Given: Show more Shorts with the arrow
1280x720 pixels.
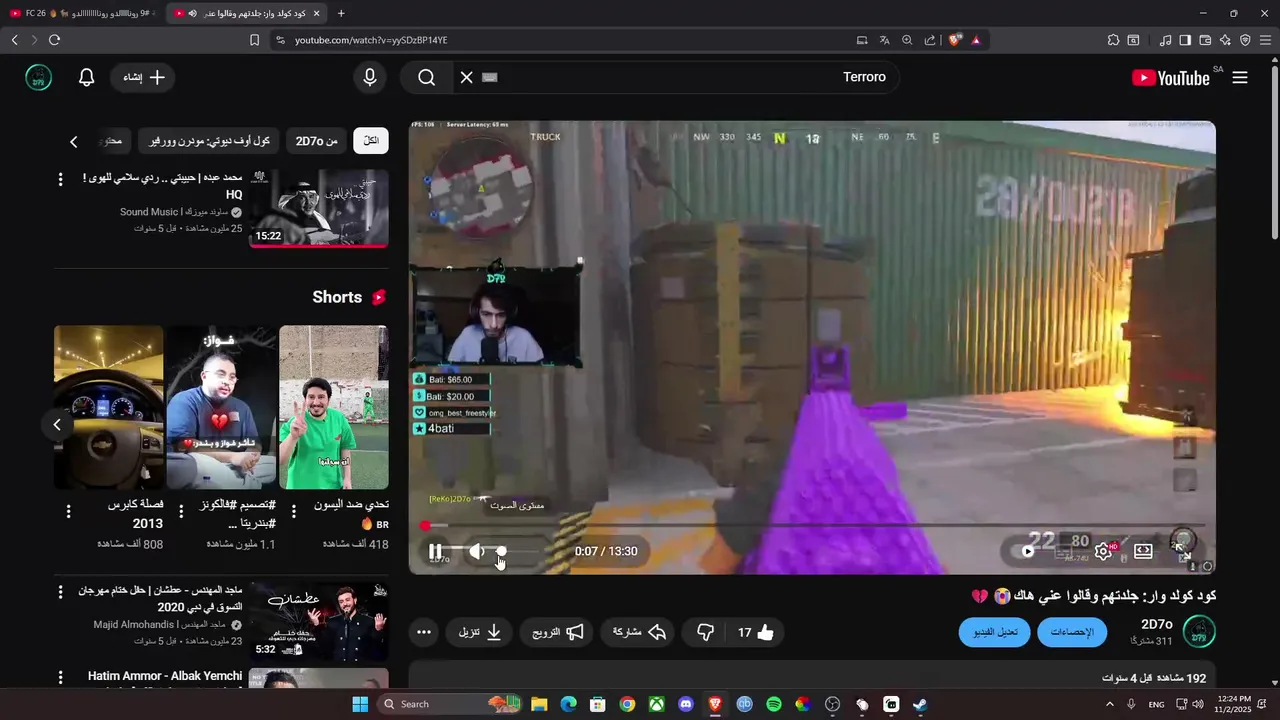Looking at the screenshot, I should tap(57, 424).
